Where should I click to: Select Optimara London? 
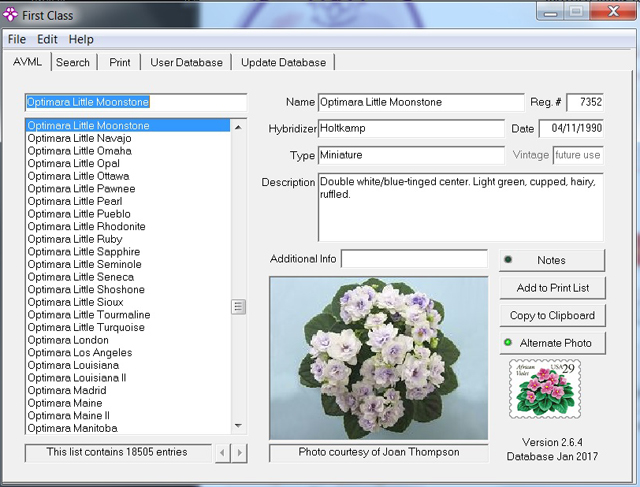click(128, 340)
